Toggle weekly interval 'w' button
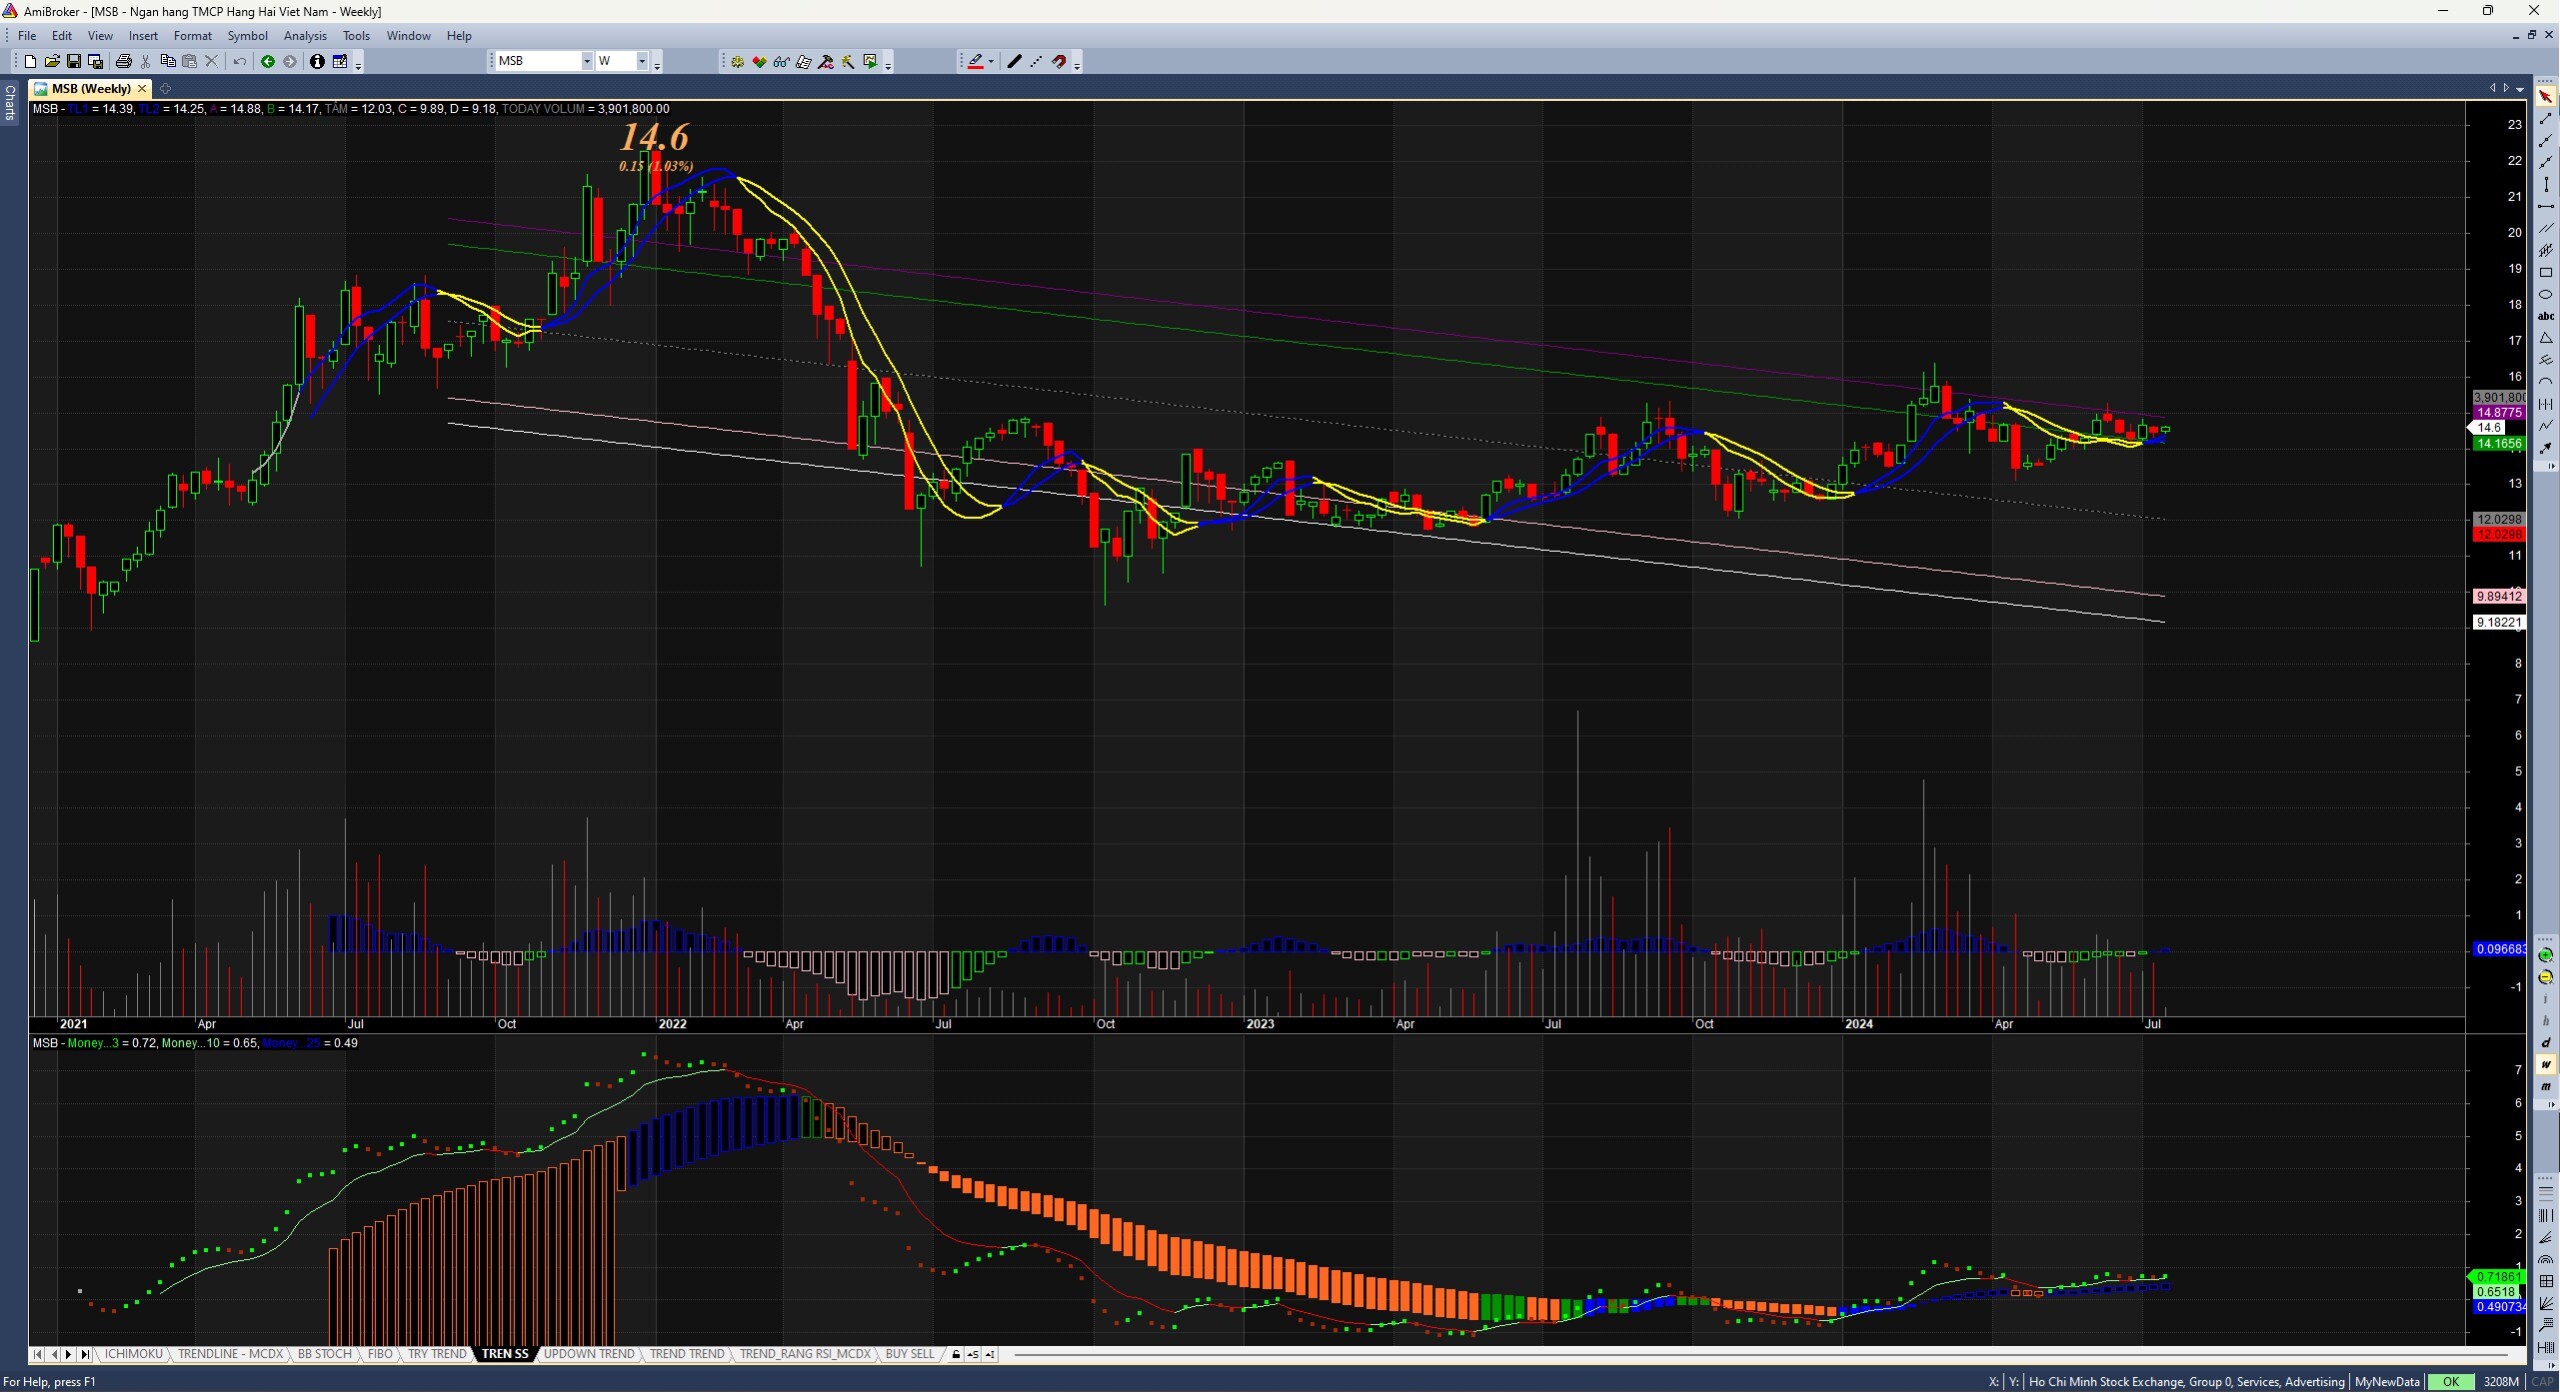2560x1392 pixels. 2545,1063
